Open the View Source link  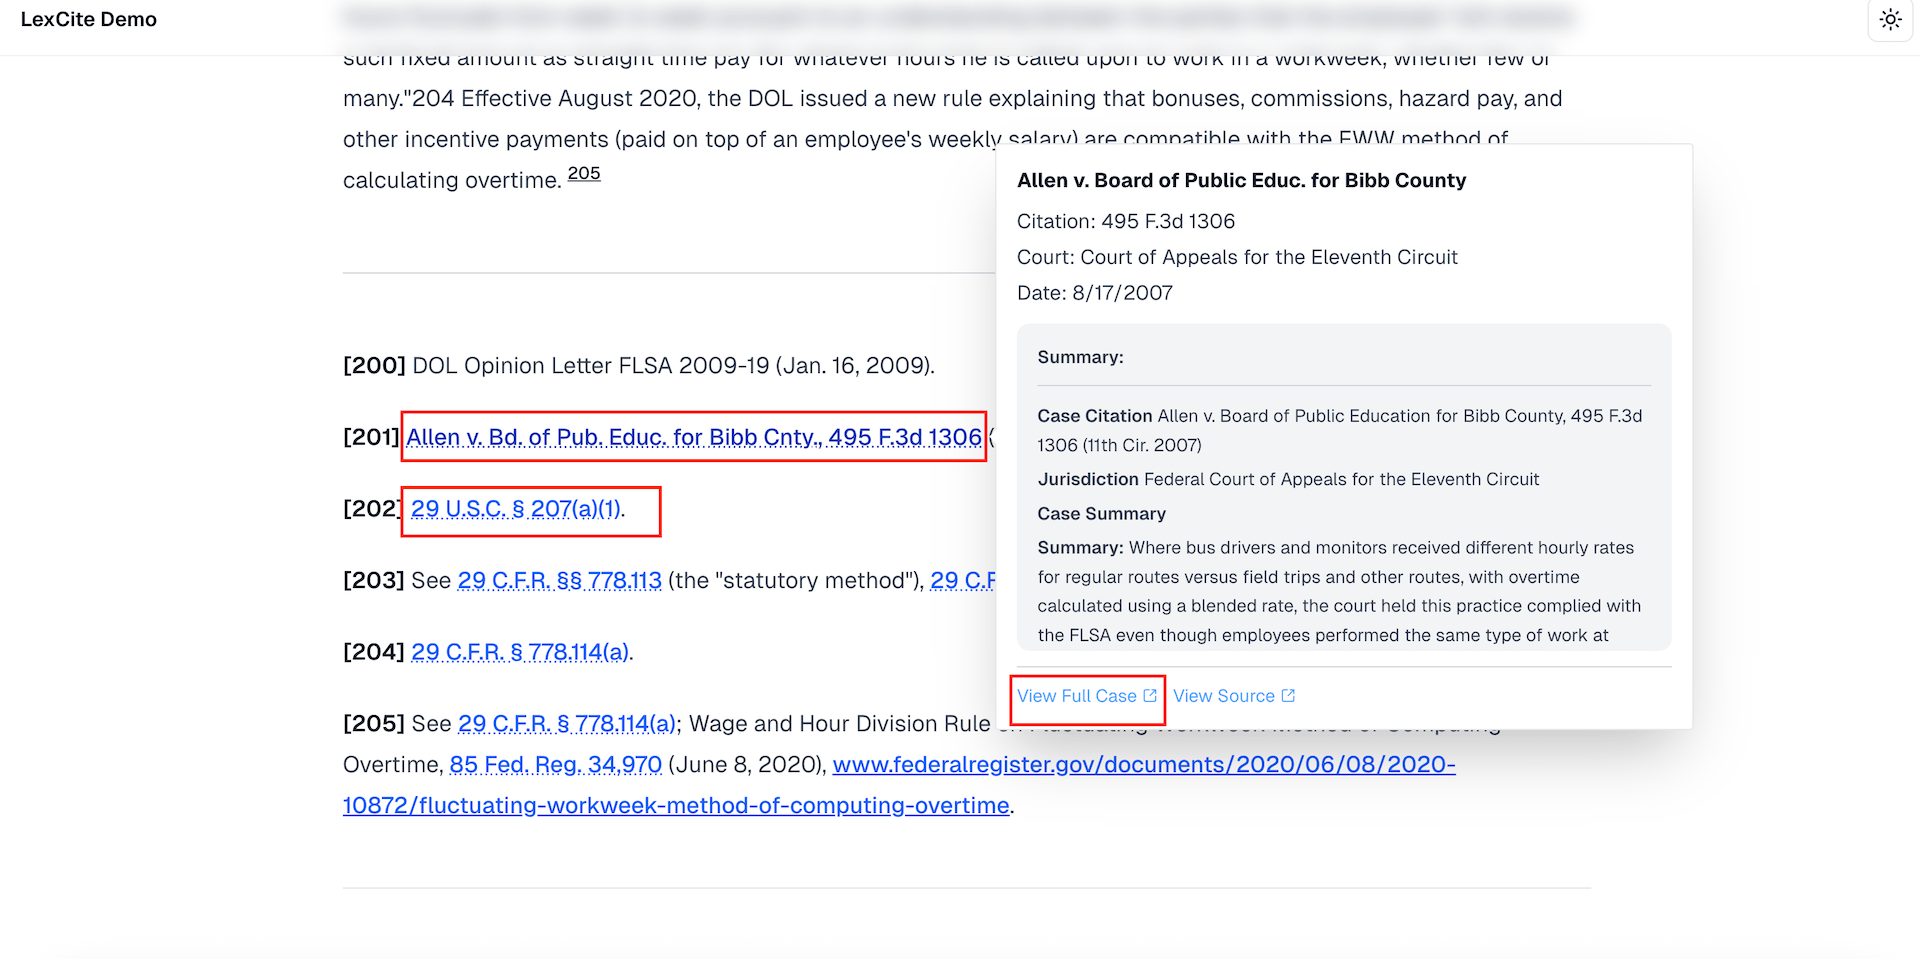(x=1224, y=696)
